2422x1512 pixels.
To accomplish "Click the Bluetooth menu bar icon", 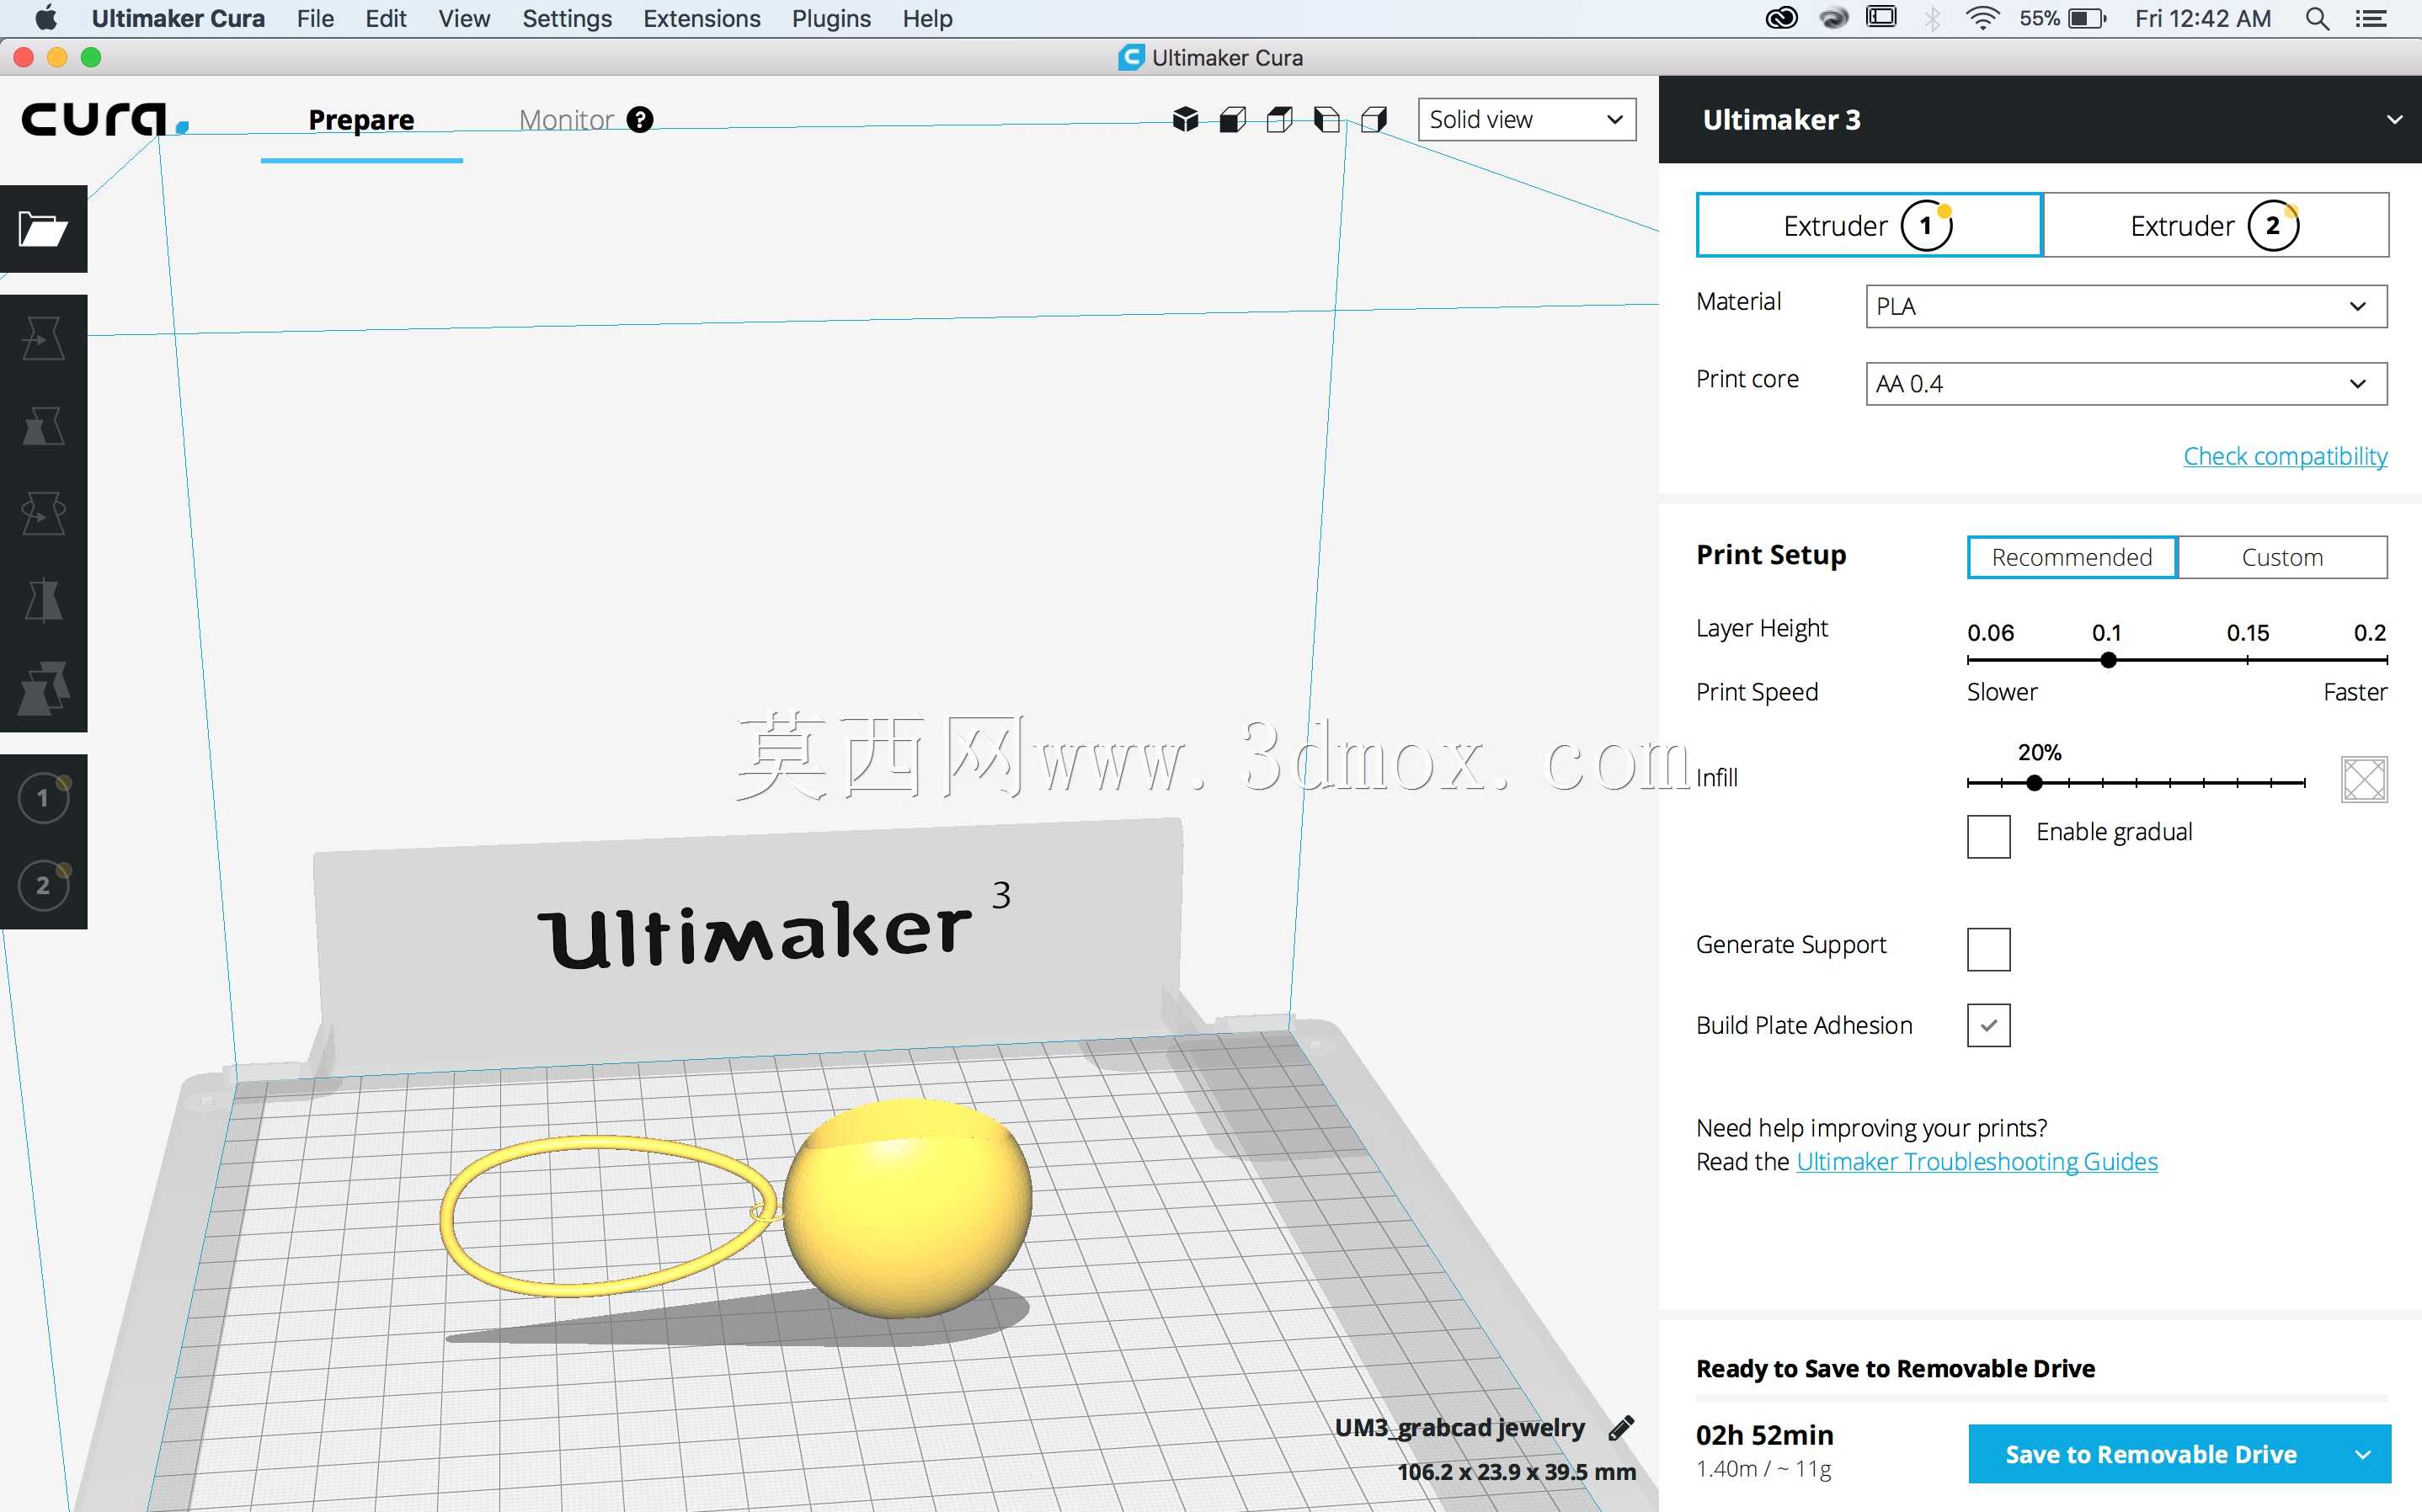I will (1932, 18).
